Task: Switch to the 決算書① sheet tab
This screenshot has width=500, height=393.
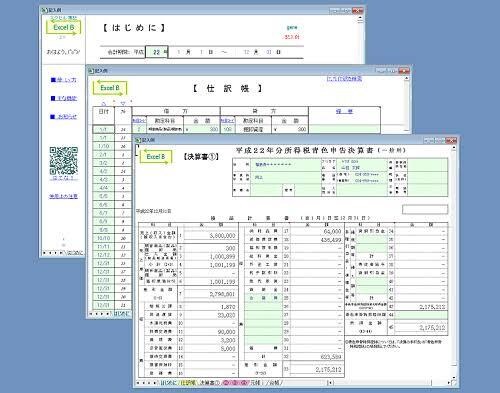Action: 210,383
